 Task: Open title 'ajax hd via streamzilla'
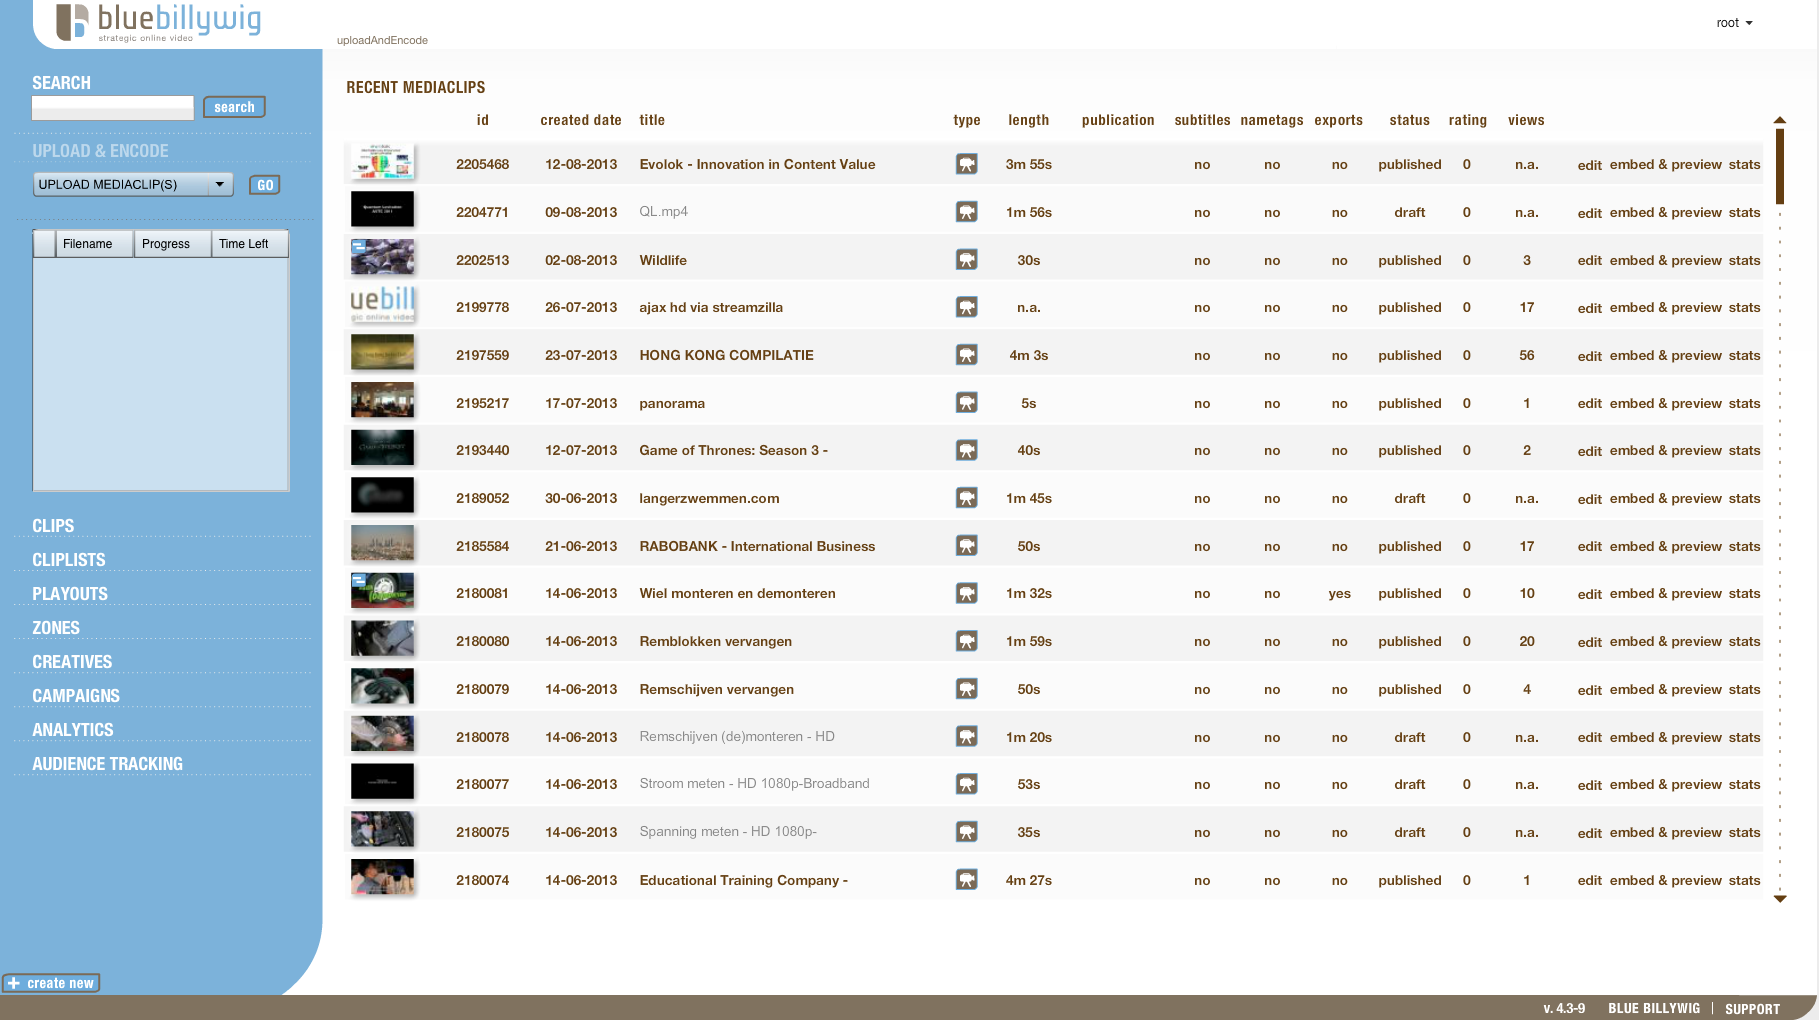point(711,307)
